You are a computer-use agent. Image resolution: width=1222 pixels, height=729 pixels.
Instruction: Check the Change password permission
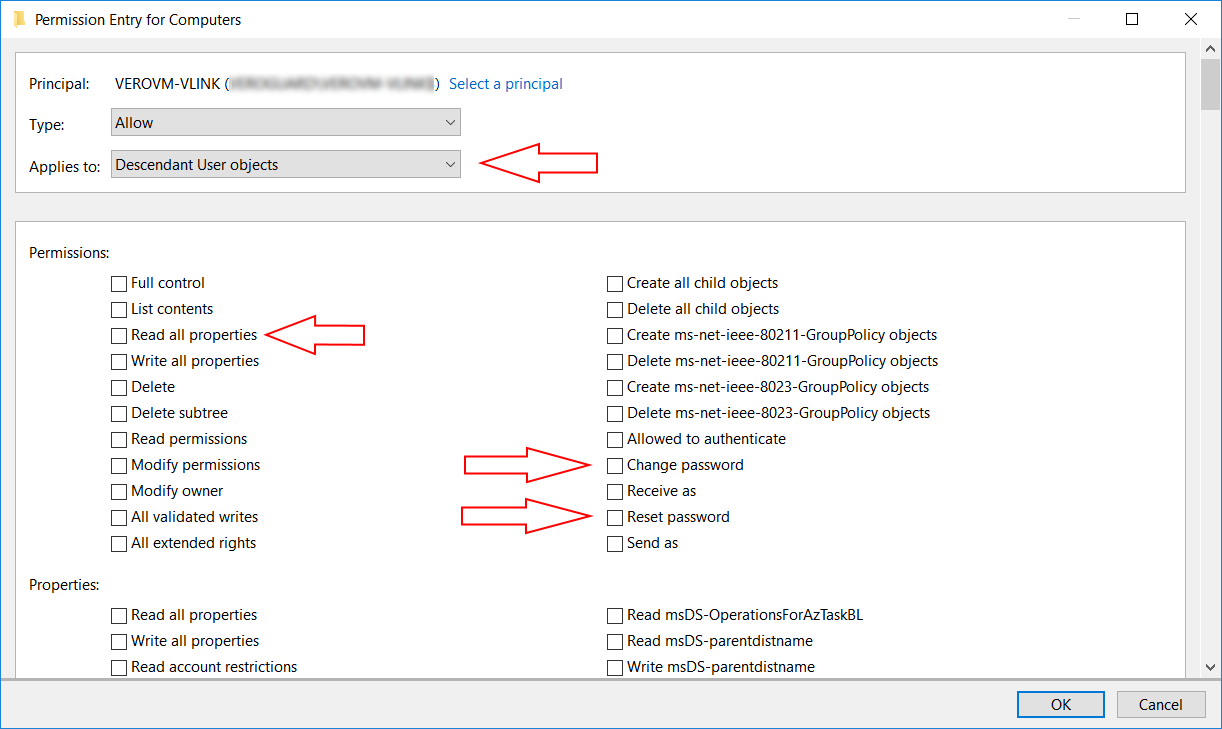[616, 466]
